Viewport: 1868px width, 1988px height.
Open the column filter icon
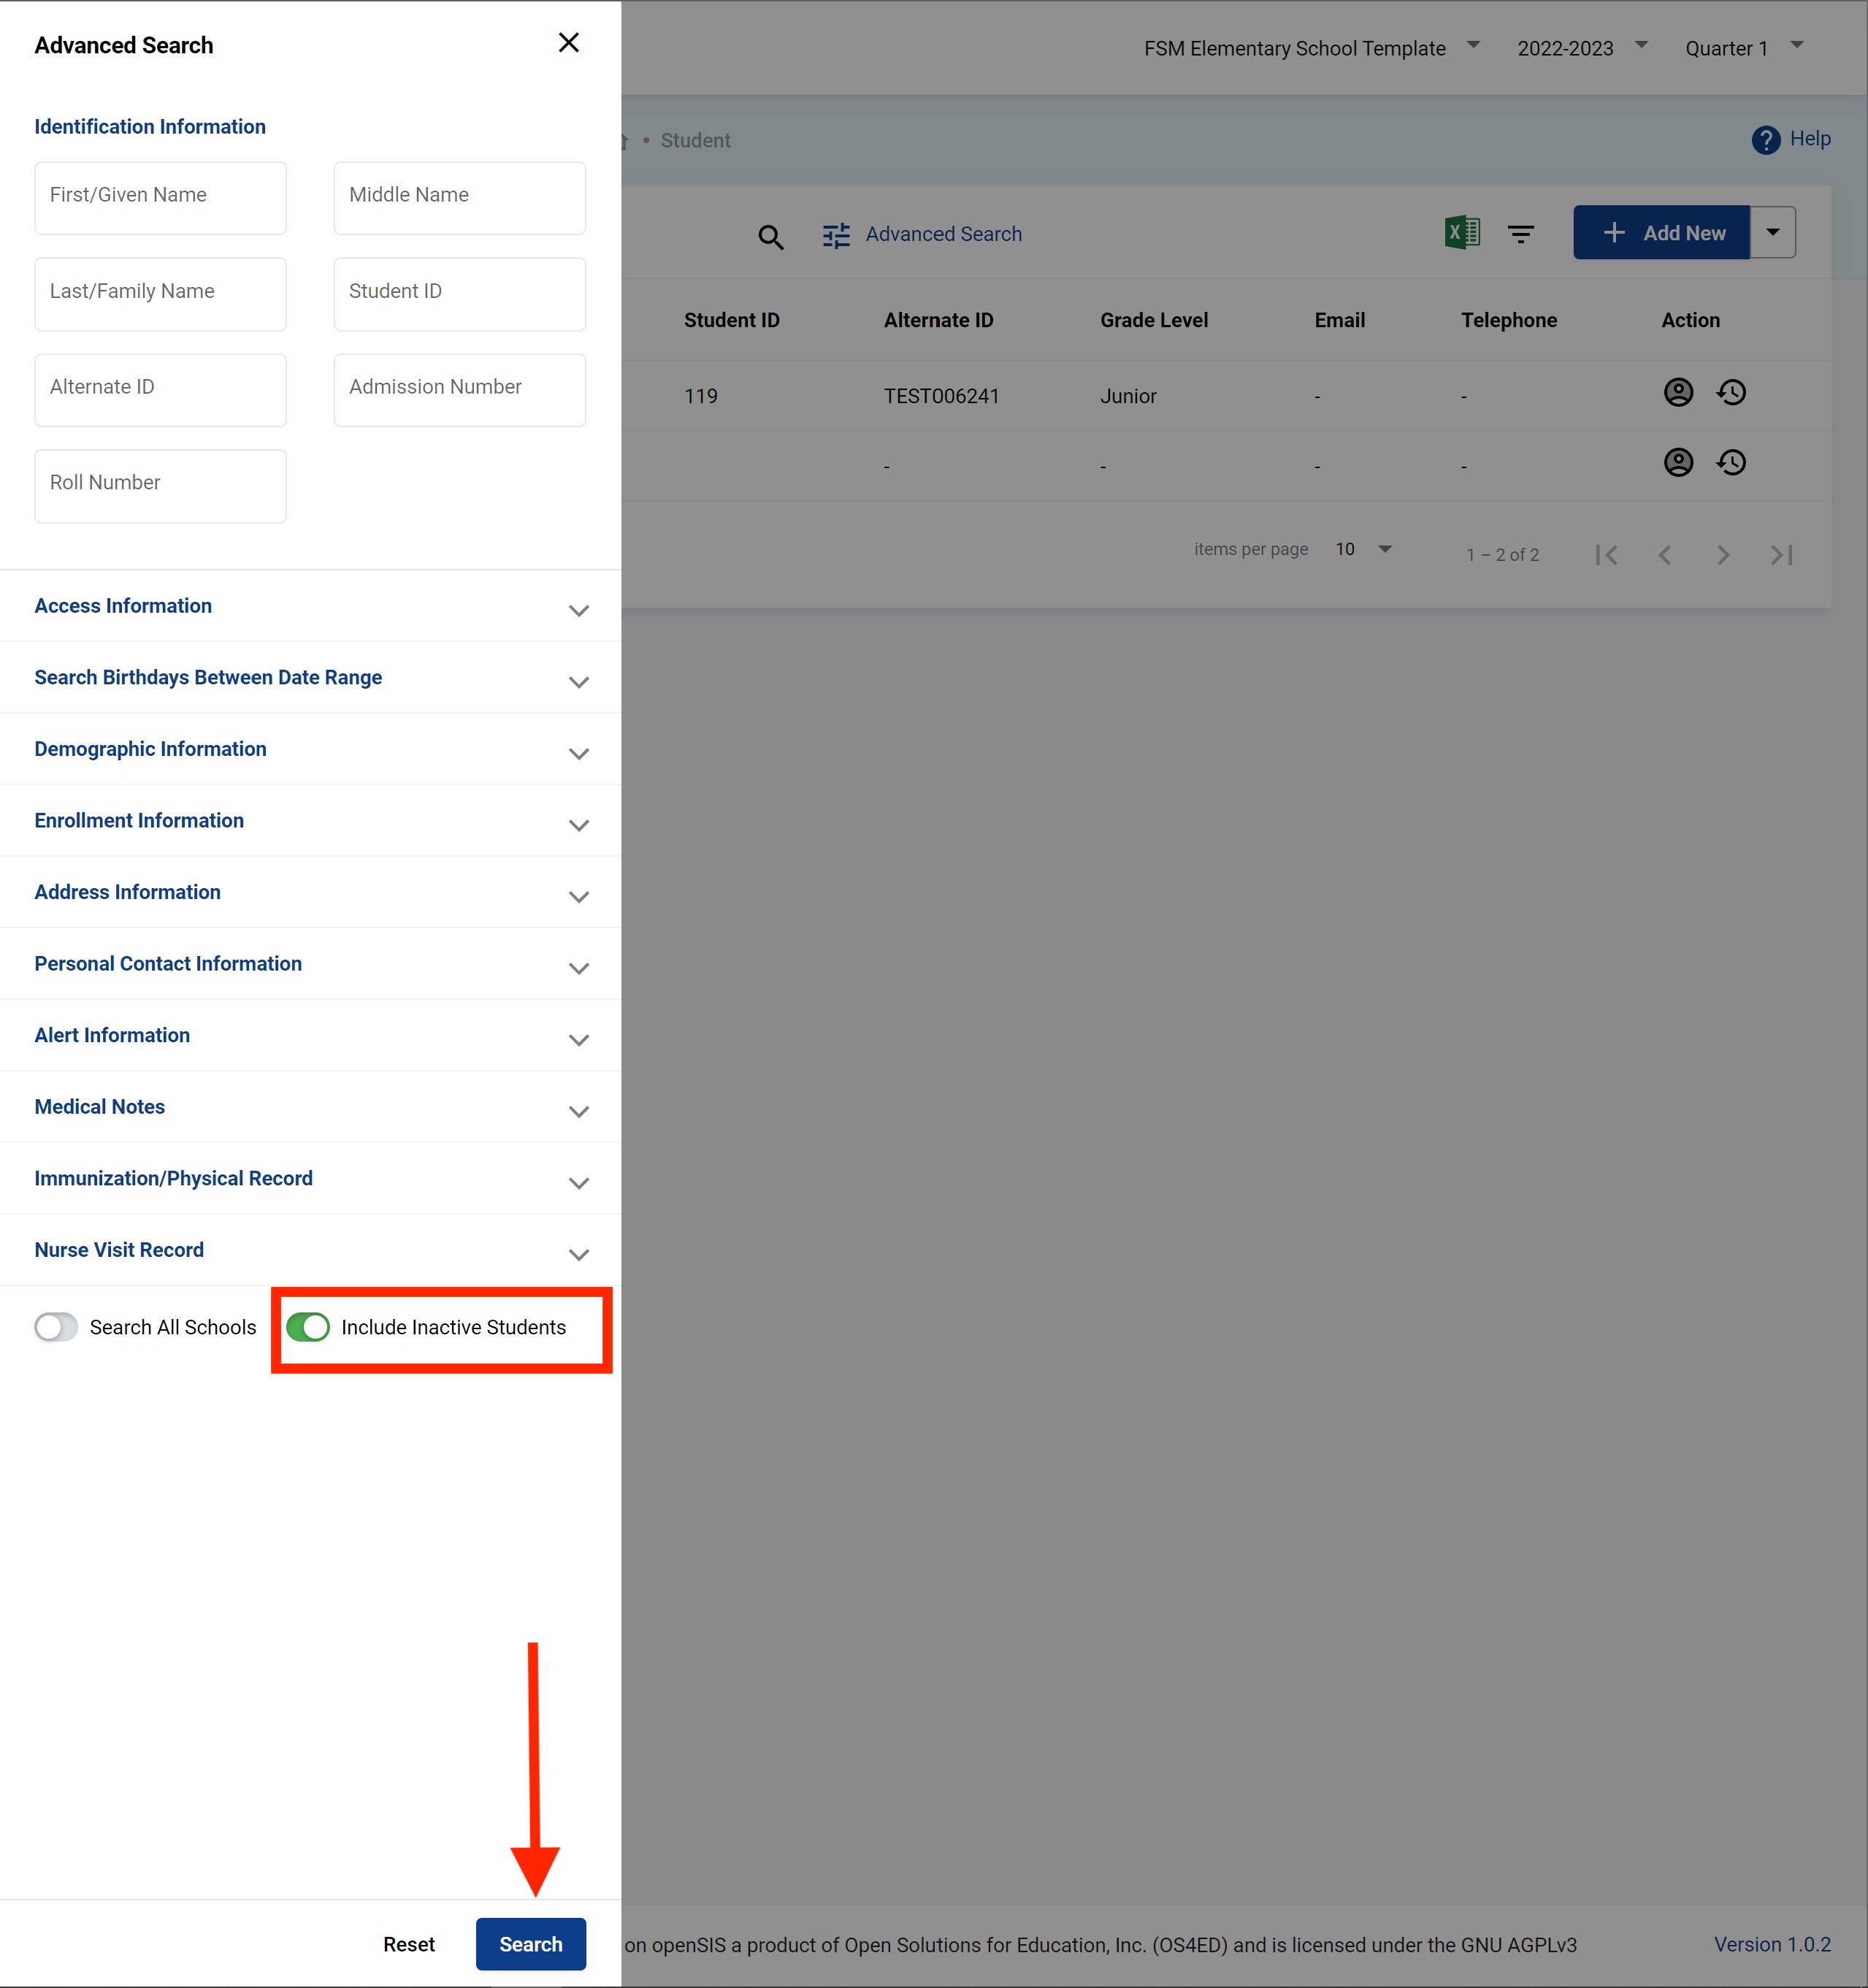1520,234
